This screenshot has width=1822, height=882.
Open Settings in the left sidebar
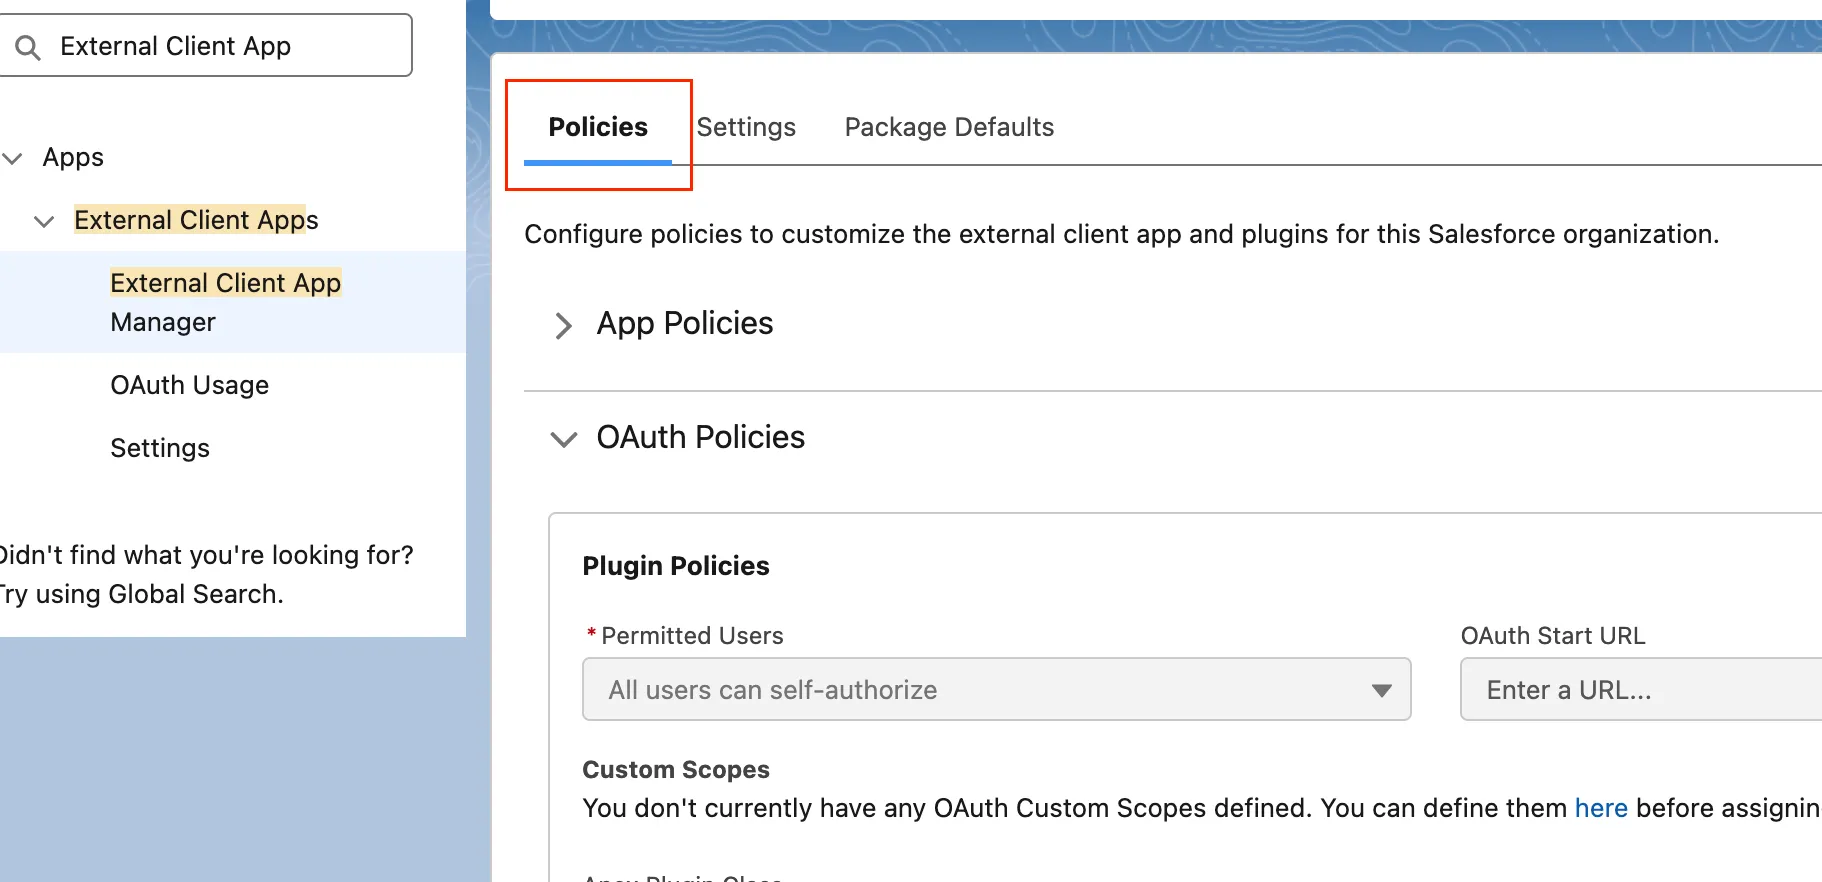[160, 448]
